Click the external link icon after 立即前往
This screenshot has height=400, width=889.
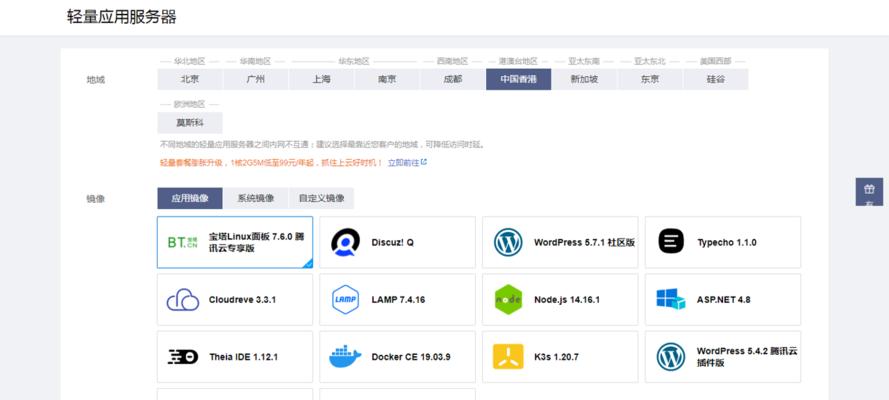click(424, 162)
